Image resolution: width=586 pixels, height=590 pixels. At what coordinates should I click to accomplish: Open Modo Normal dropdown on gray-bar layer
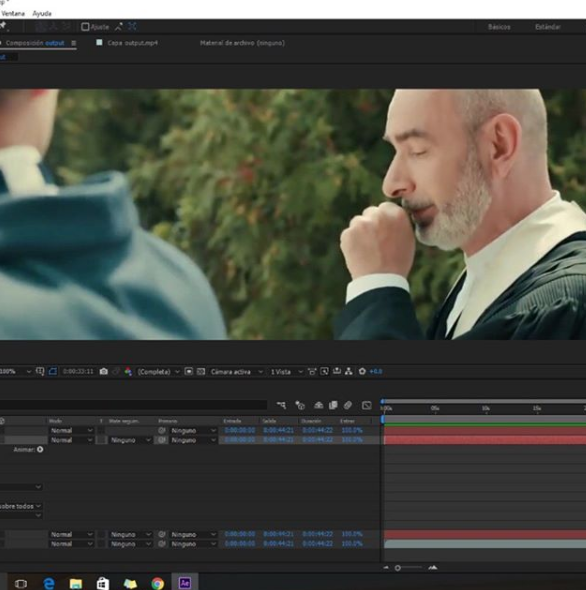[x=72, y=544]
